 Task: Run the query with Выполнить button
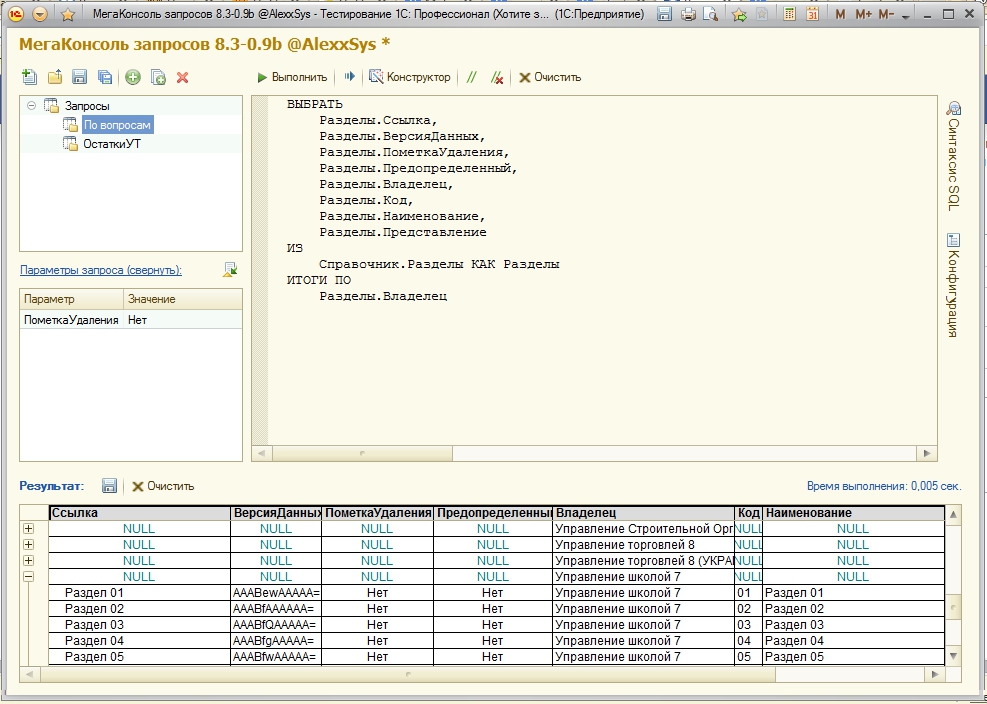point(292,77)
